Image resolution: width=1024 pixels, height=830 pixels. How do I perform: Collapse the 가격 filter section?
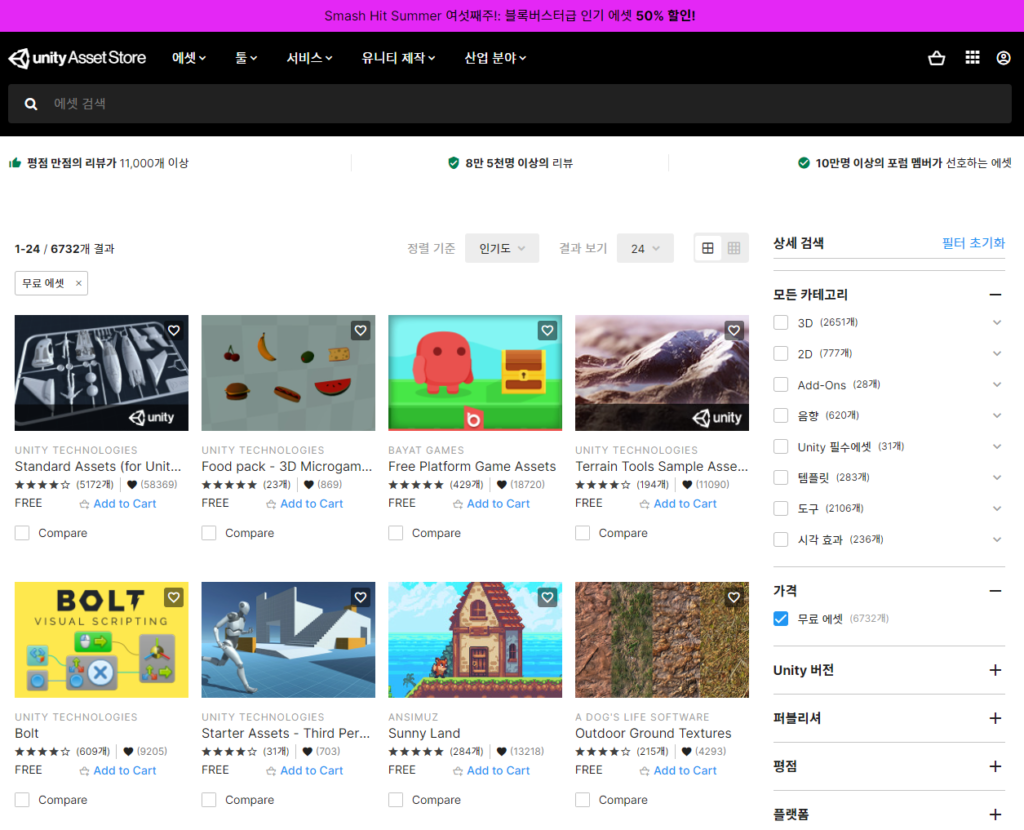coord(995,591)
